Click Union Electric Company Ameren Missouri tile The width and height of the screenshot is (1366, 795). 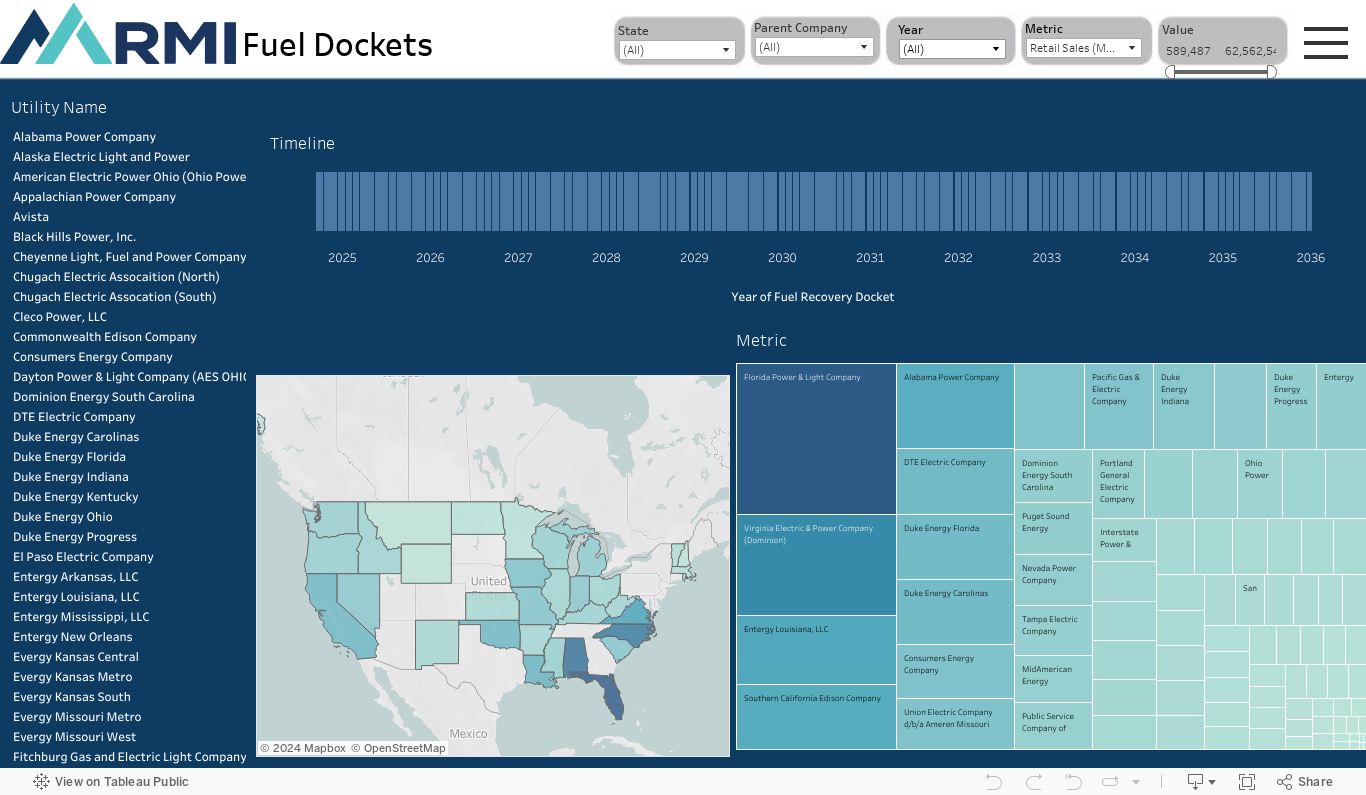point(956,724)
